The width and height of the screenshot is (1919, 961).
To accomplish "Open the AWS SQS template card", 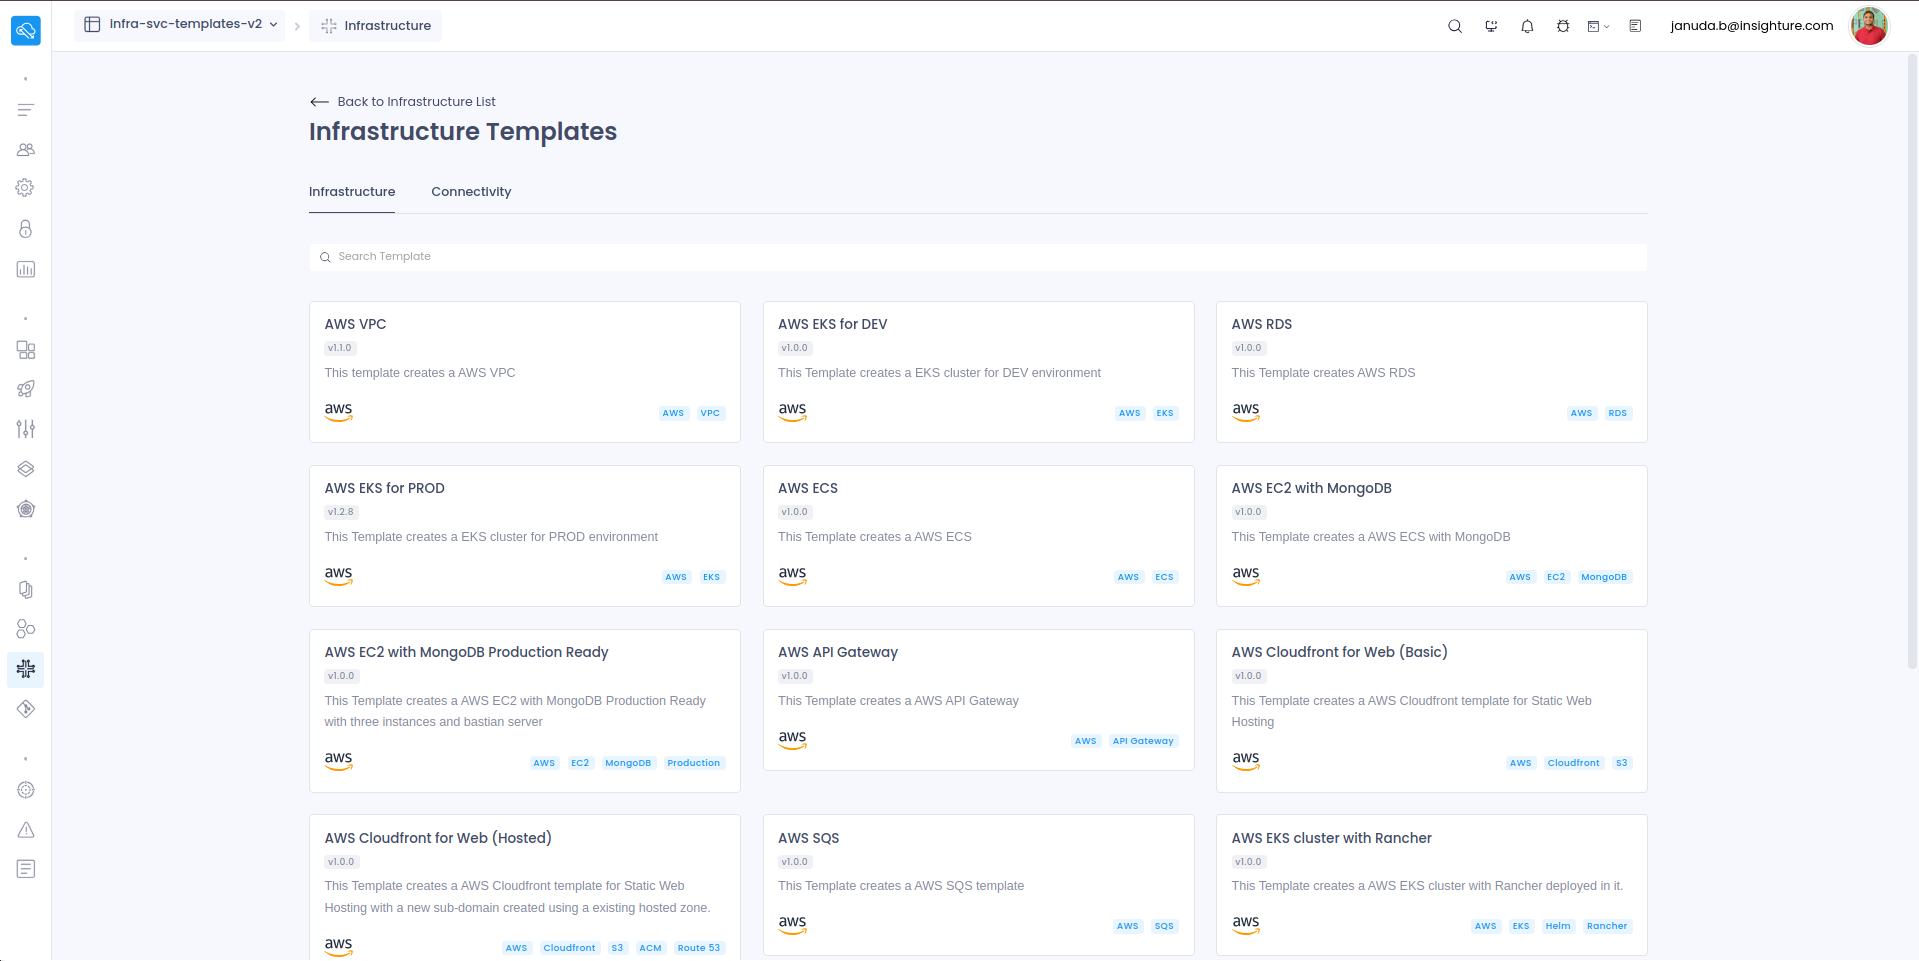I will click(x=979, y=885).
